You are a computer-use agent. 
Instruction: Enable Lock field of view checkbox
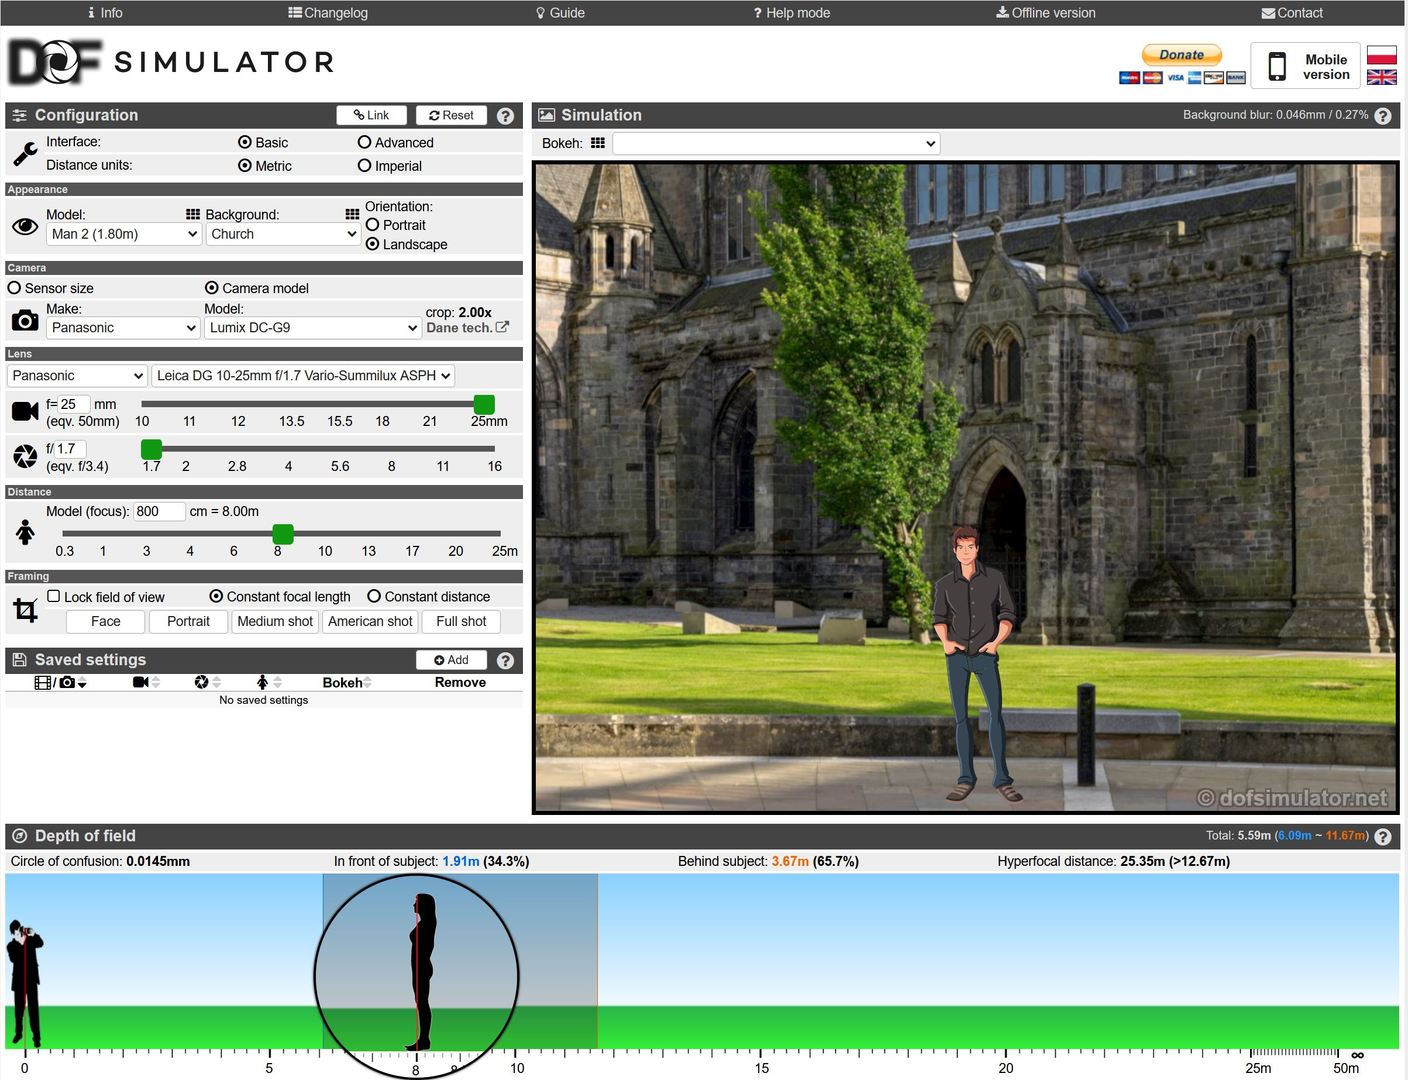pyautogui.click(x=54, y=596)
